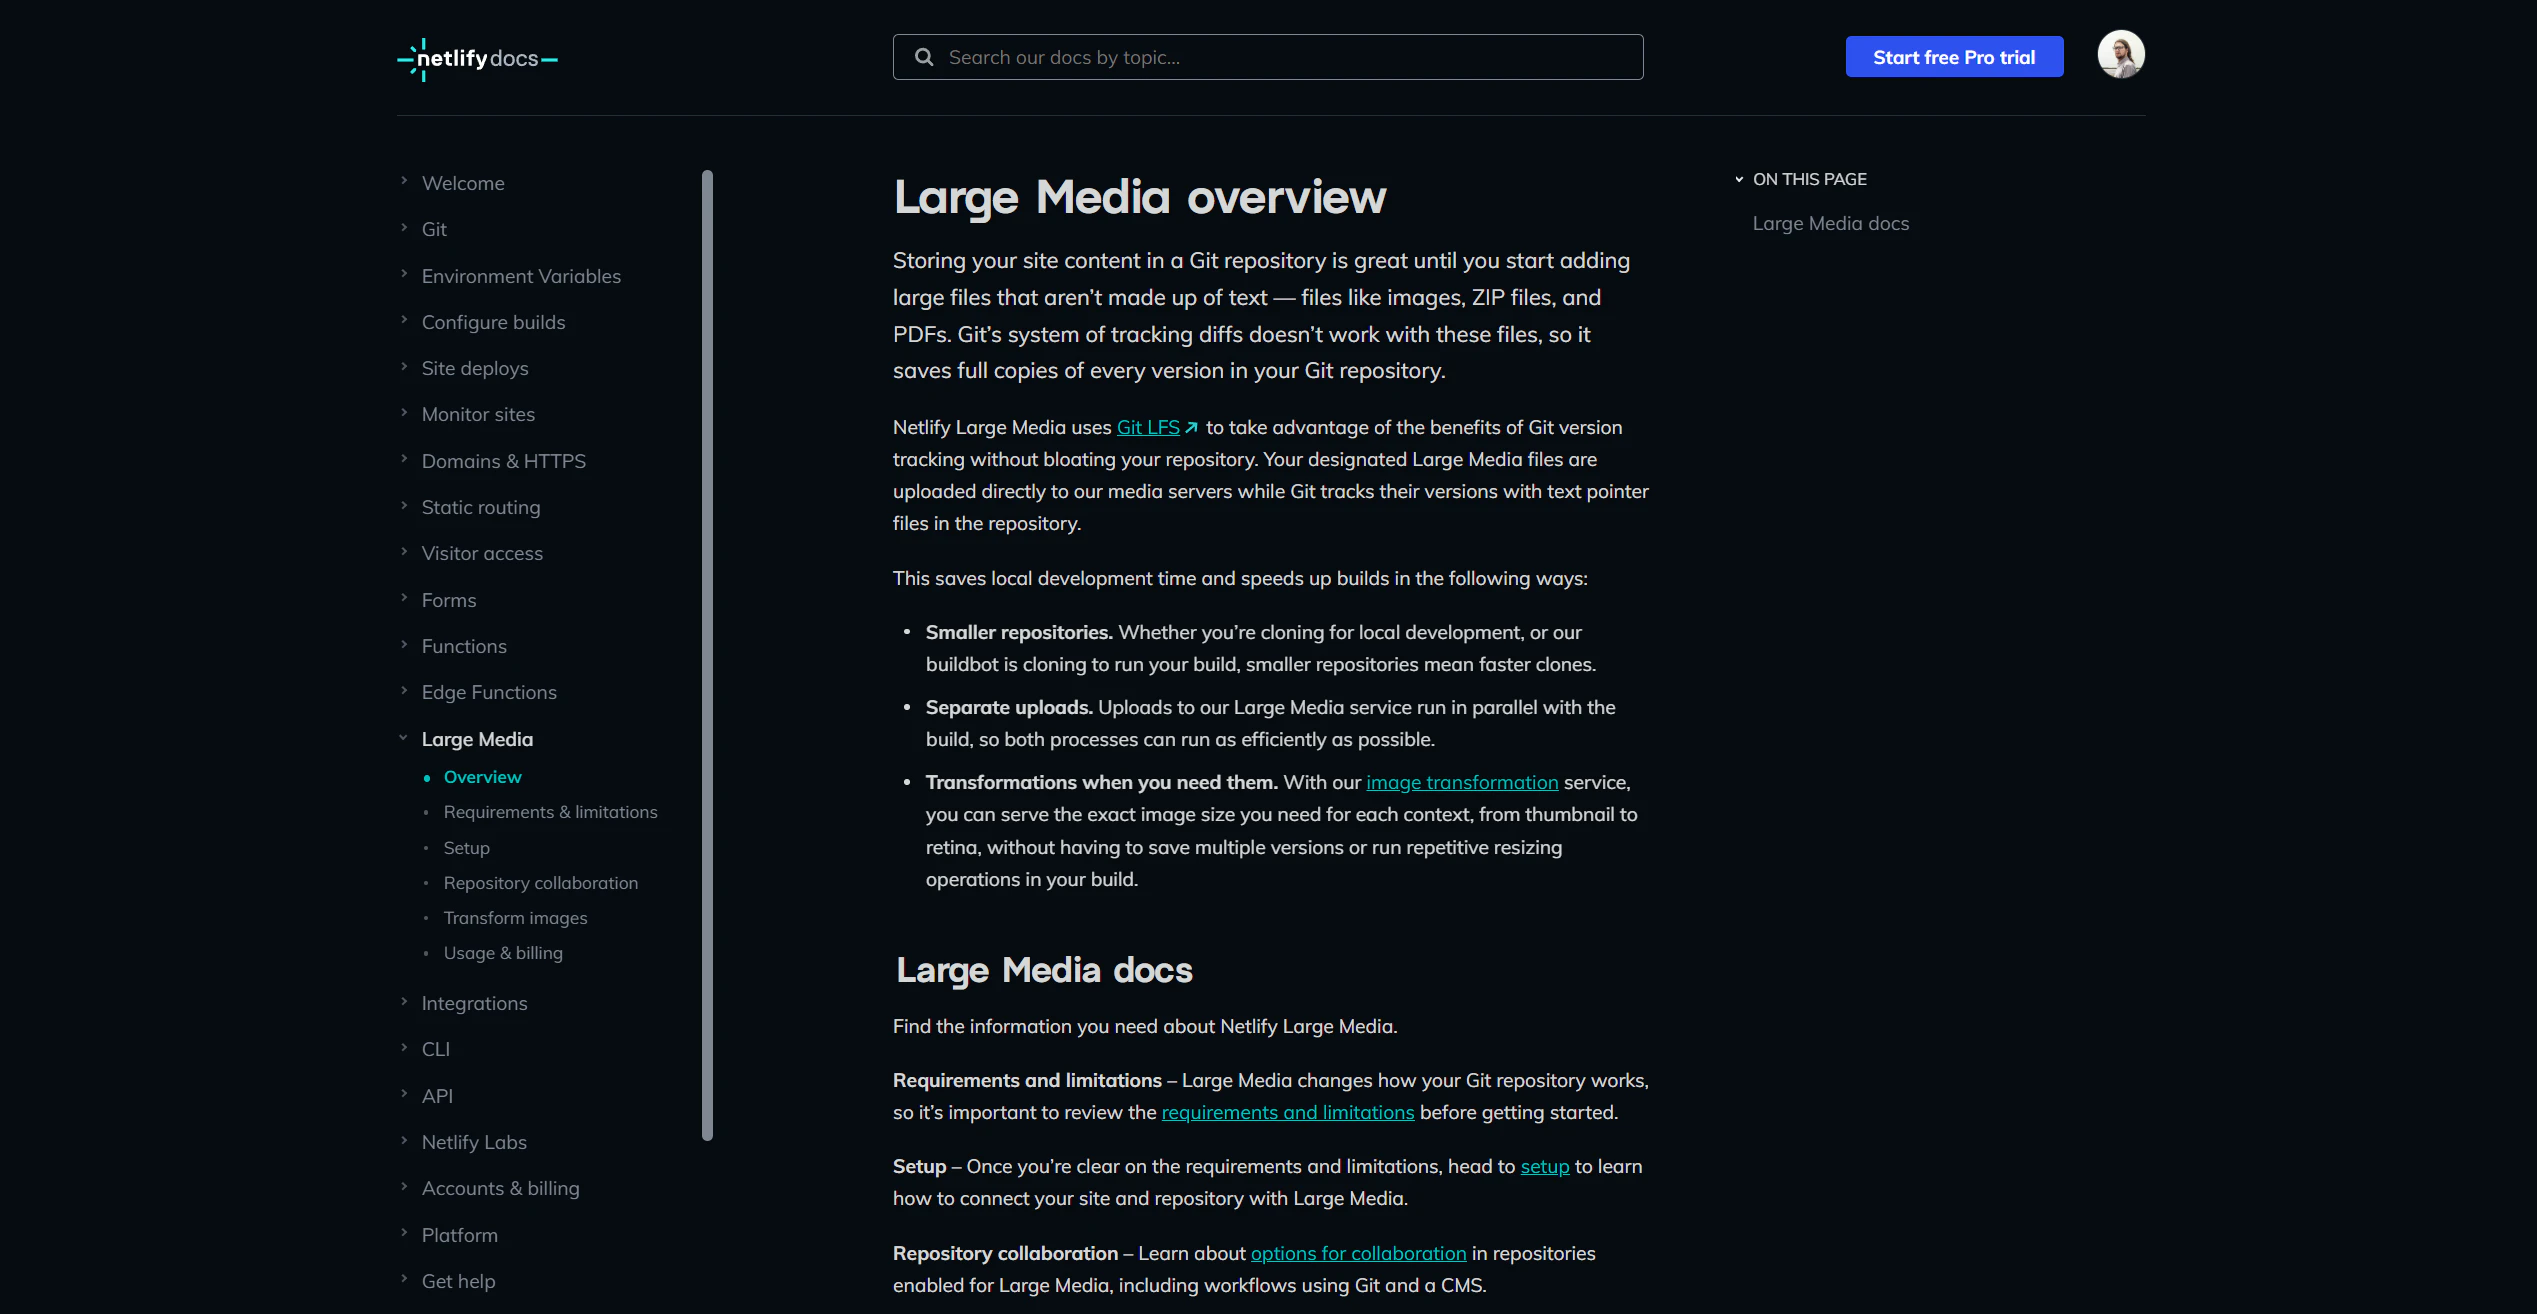Screen dimensions: 2537x1314
Task: Click the Netlify docs logo
Action: 477,59
